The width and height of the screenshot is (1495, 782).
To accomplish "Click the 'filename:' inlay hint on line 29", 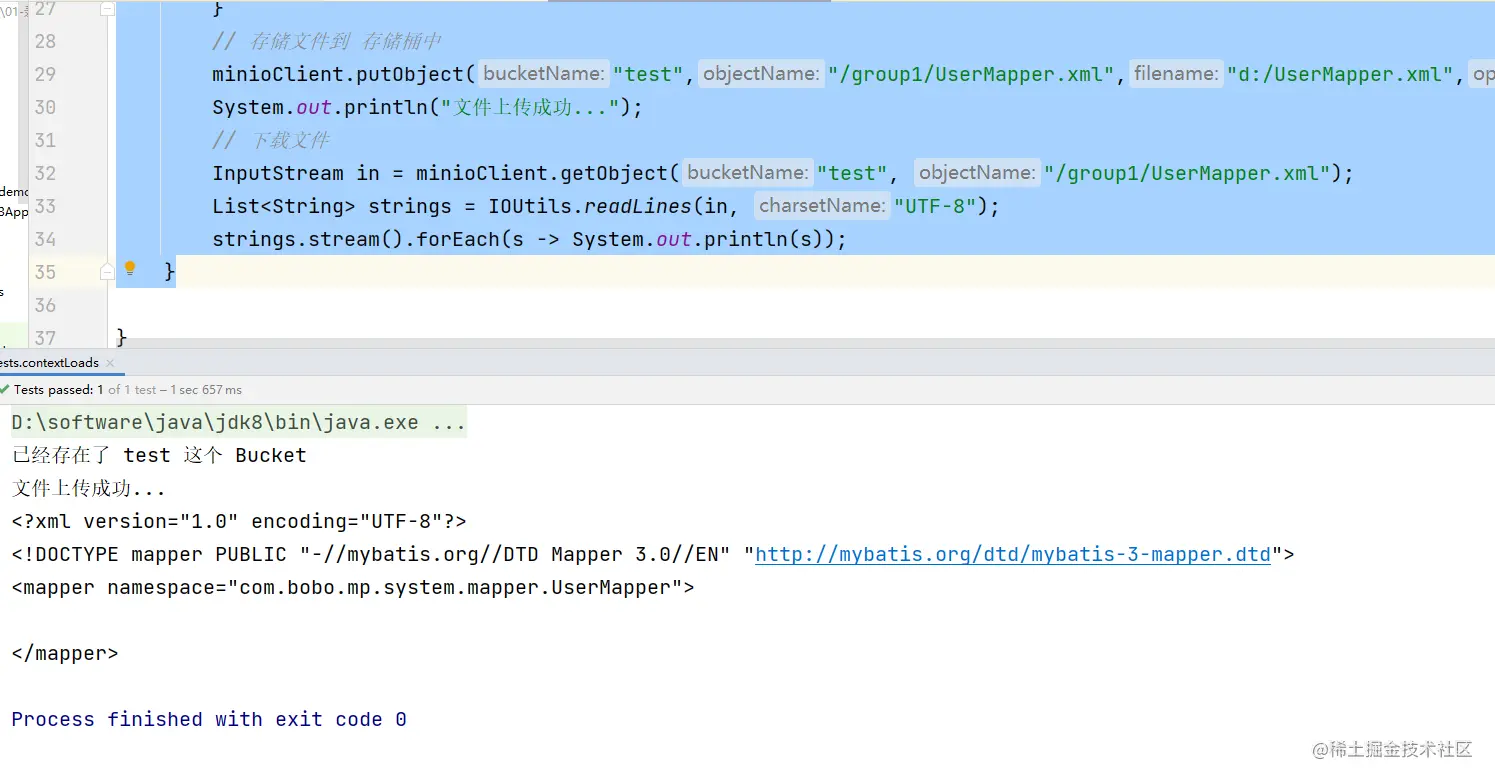I will pos(1176,73).
